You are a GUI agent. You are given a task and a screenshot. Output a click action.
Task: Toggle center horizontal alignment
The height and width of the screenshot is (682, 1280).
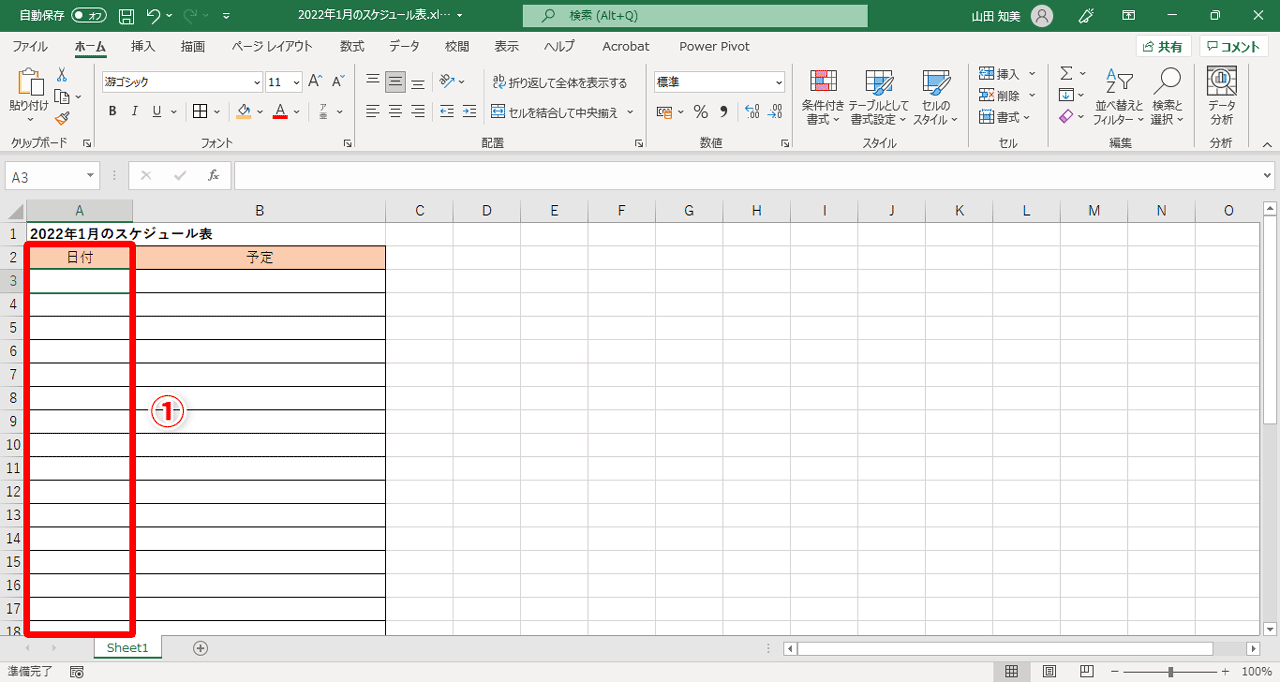point(395,111)
